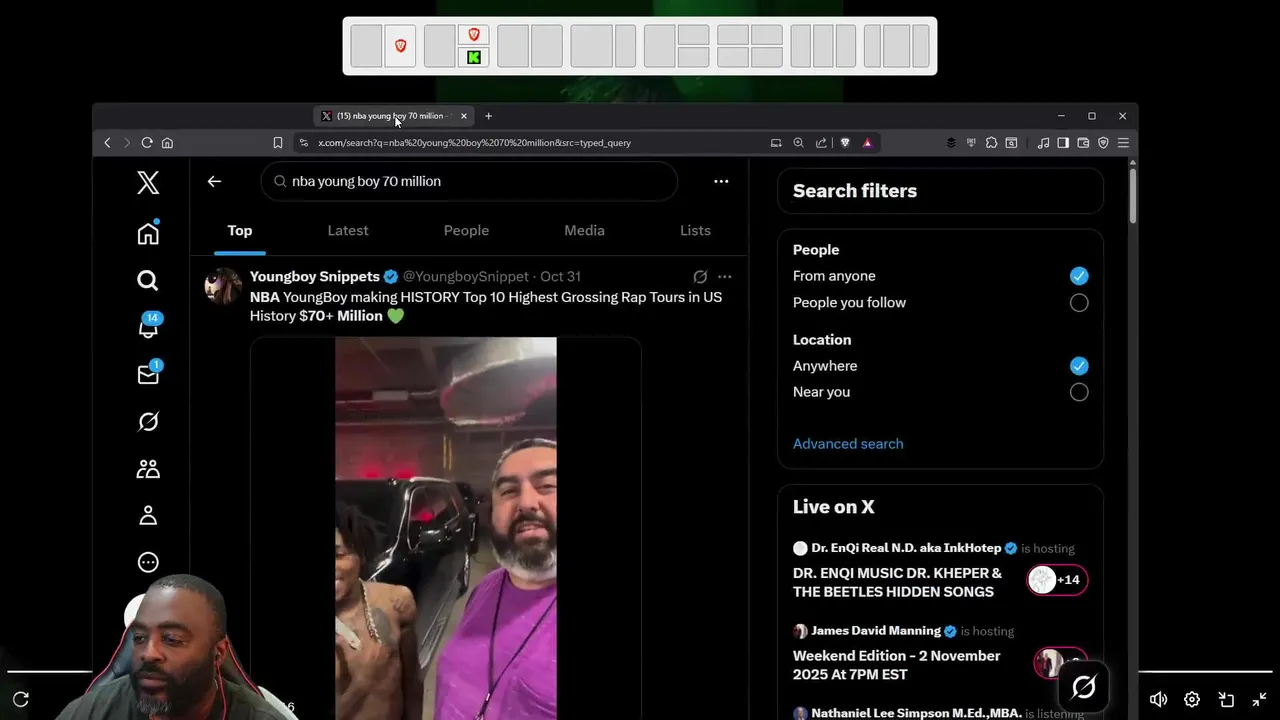1280x720 pixels.
Task: Click zoom magnifier icon in address bar
Action: [798, 143]
